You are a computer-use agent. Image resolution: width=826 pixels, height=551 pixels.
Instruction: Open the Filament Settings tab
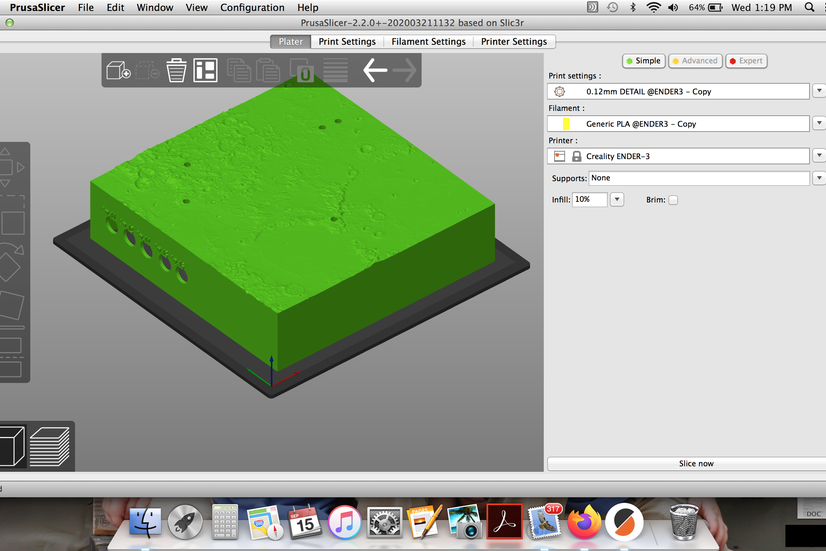428,42
